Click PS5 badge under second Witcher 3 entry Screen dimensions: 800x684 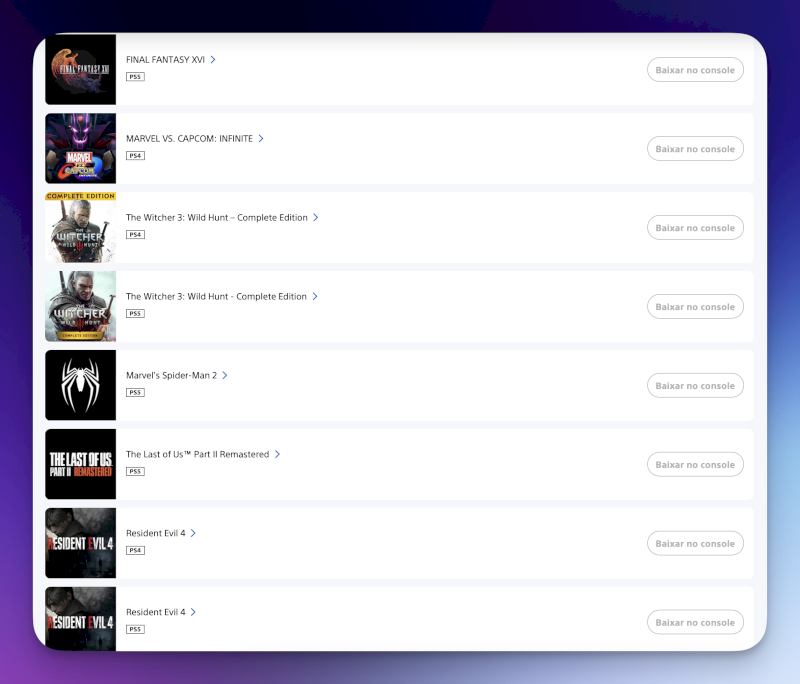pyautogui.click(x=135, y=314)
